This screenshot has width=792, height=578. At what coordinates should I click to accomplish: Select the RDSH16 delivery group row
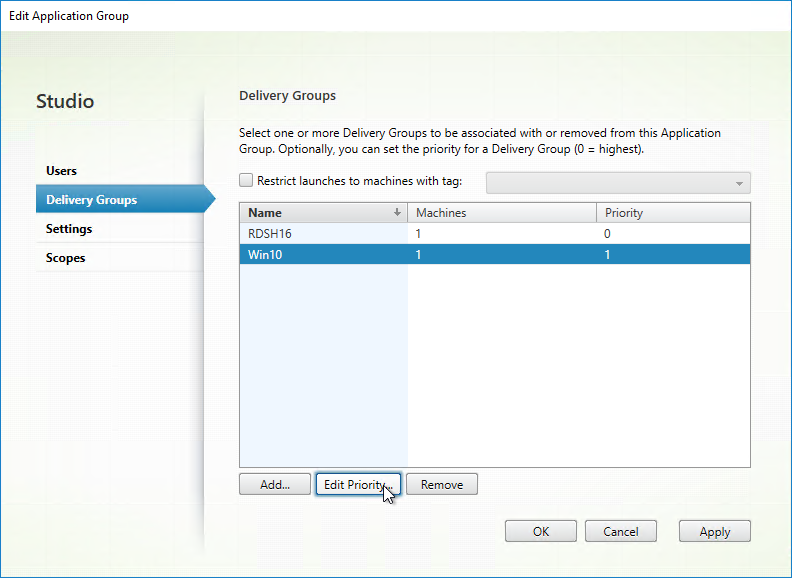click(495, 233)
